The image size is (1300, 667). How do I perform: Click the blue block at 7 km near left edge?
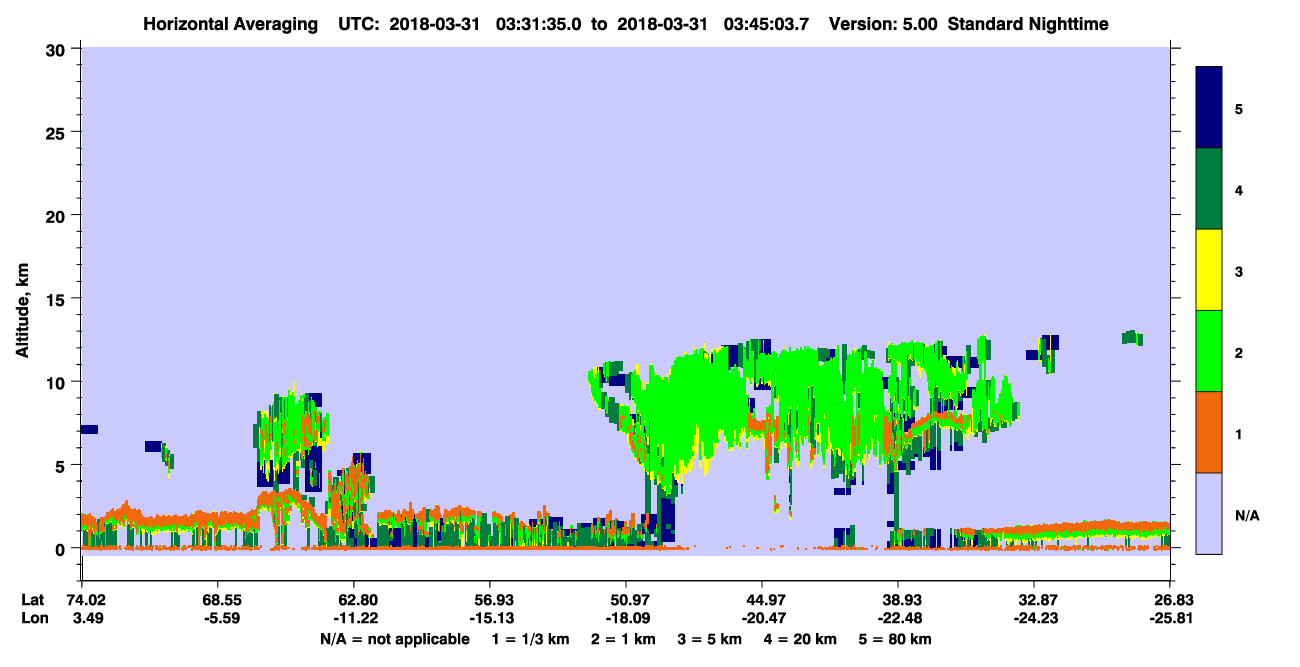point(89,429)
